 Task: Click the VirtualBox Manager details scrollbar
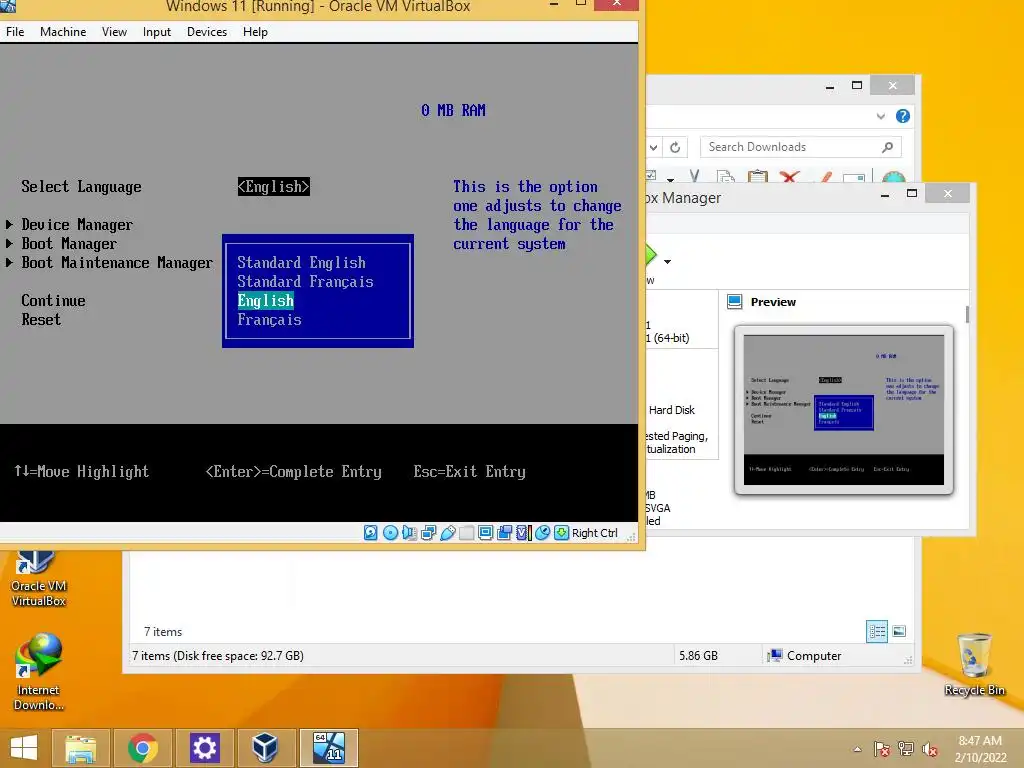[967, 315]
